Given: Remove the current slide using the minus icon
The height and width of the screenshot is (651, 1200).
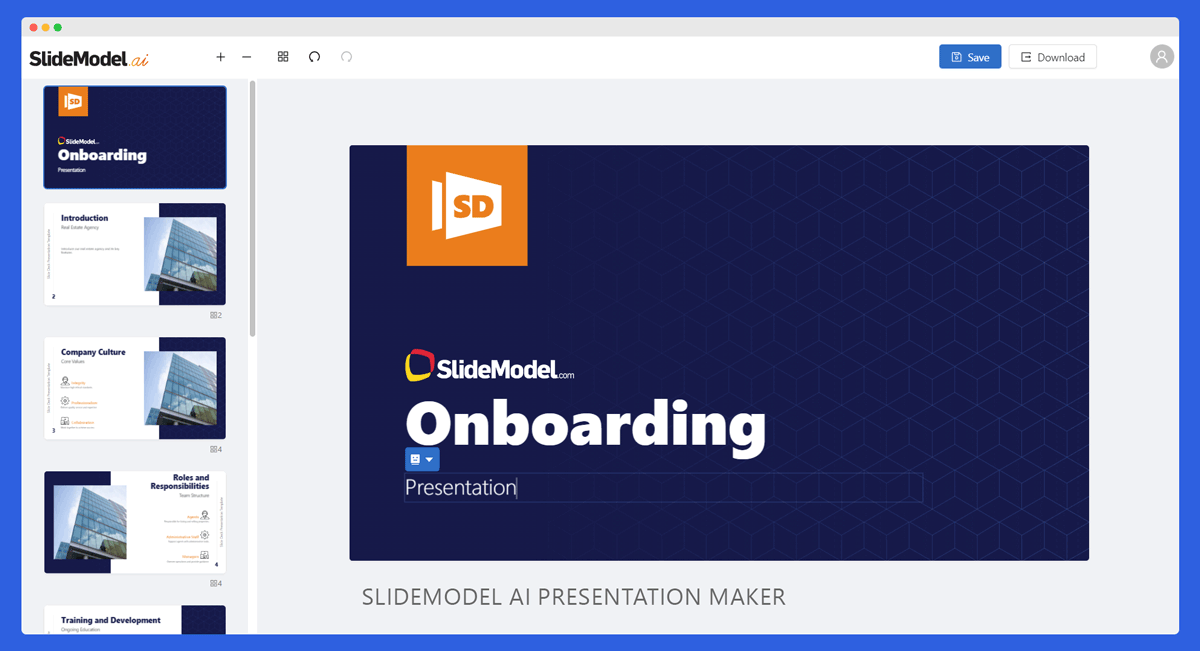Looking at the screenshot, I should [247, 57].
